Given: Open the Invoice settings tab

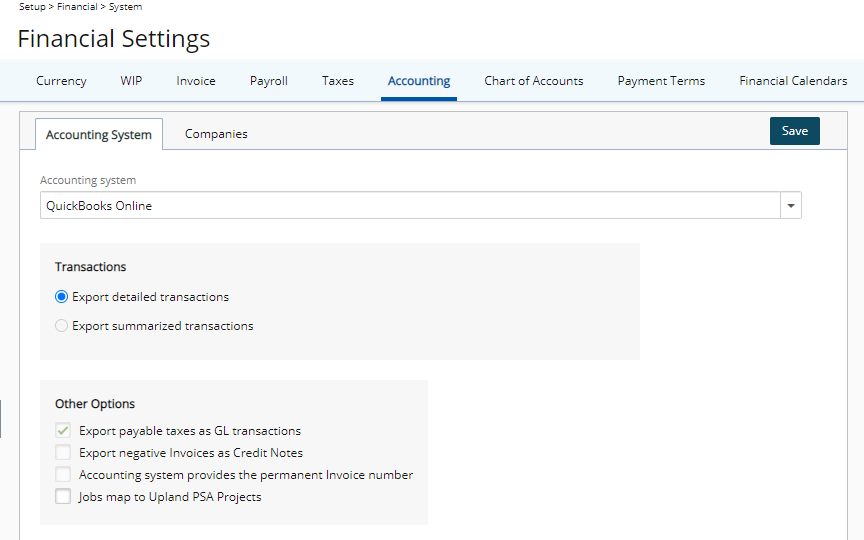Looking at the screenshot, I should click(x=196, y=81).
